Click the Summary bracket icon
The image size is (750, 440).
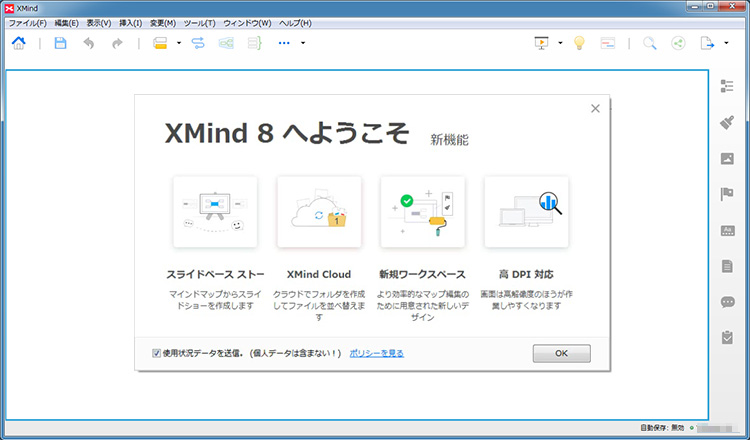pos(254,43)
